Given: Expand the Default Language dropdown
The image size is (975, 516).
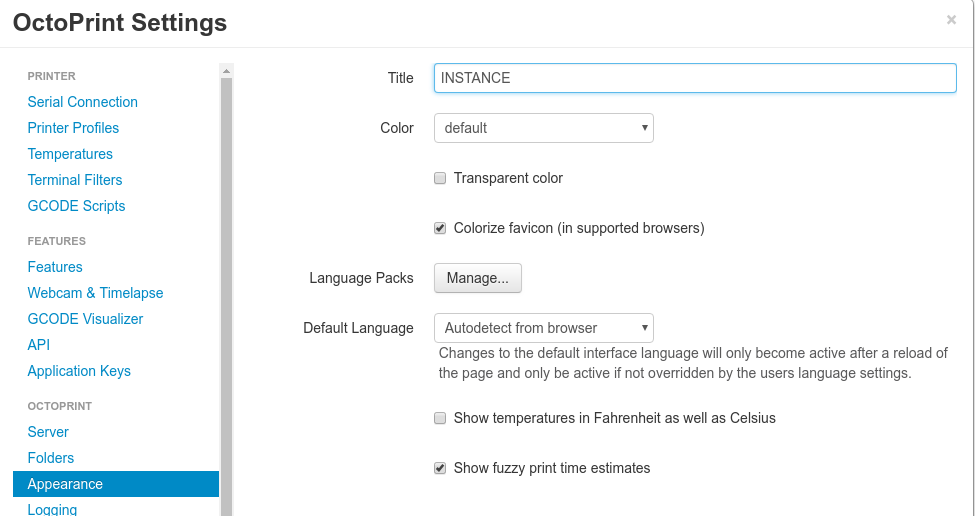Looking at the screenshot, I should (543, 328).
